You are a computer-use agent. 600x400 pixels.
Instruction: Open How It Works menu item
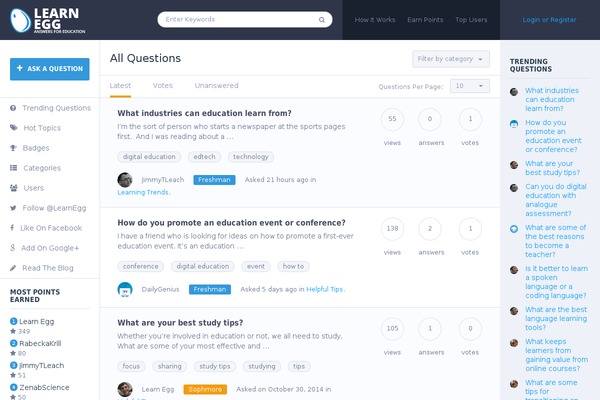375,20
